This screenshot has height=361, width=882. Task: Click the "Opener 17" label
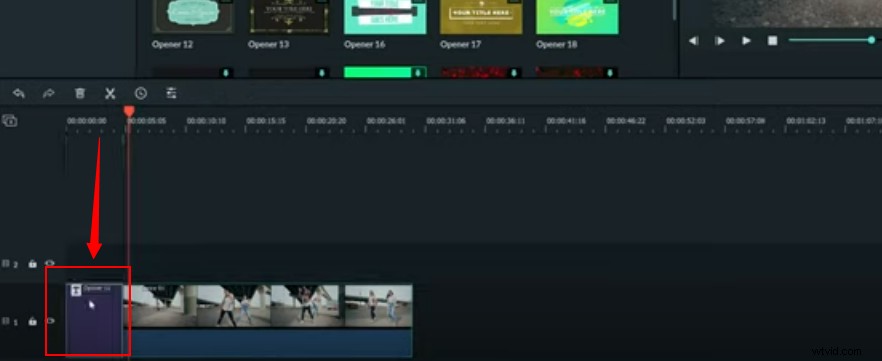click(461, 44)
